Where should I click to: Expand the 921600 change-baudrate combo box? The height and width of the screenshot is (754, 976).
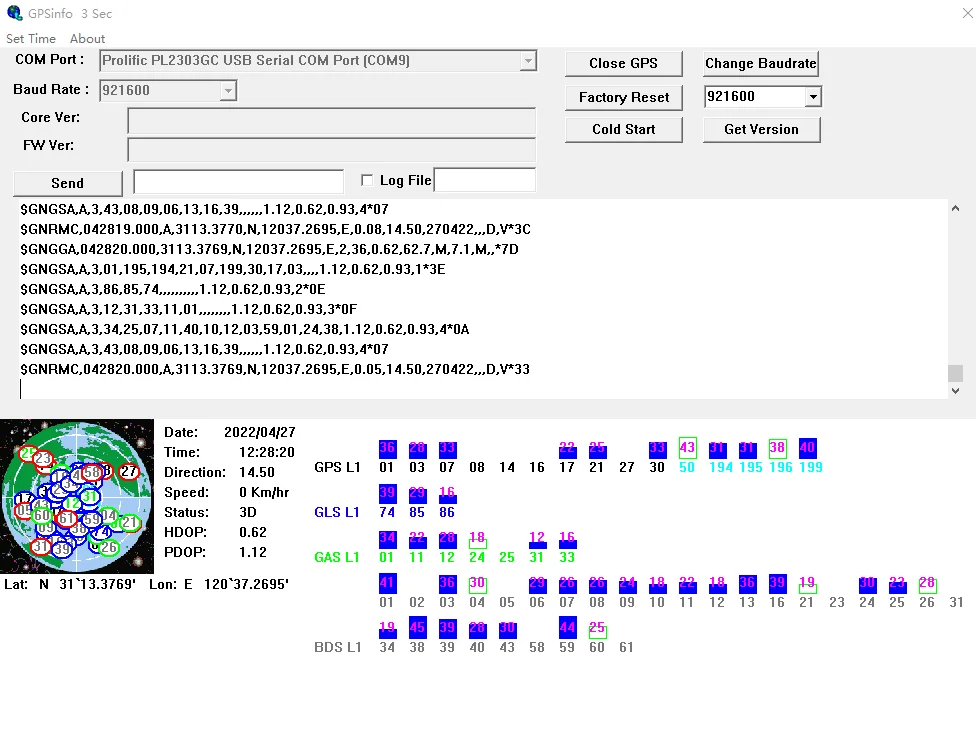[x=813, y=97]
